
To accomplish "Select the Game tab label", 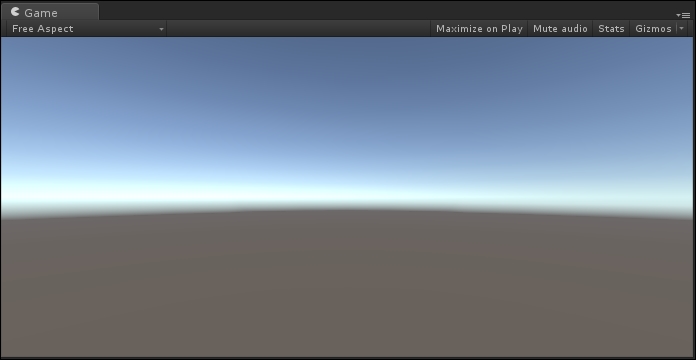I will coord(41,13).
